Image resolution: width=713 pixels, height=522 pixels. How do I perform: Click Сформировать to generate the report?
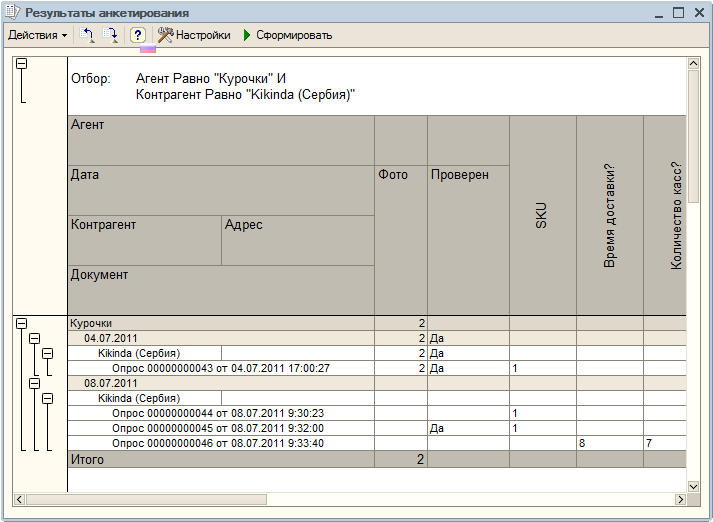pos(288,35)
